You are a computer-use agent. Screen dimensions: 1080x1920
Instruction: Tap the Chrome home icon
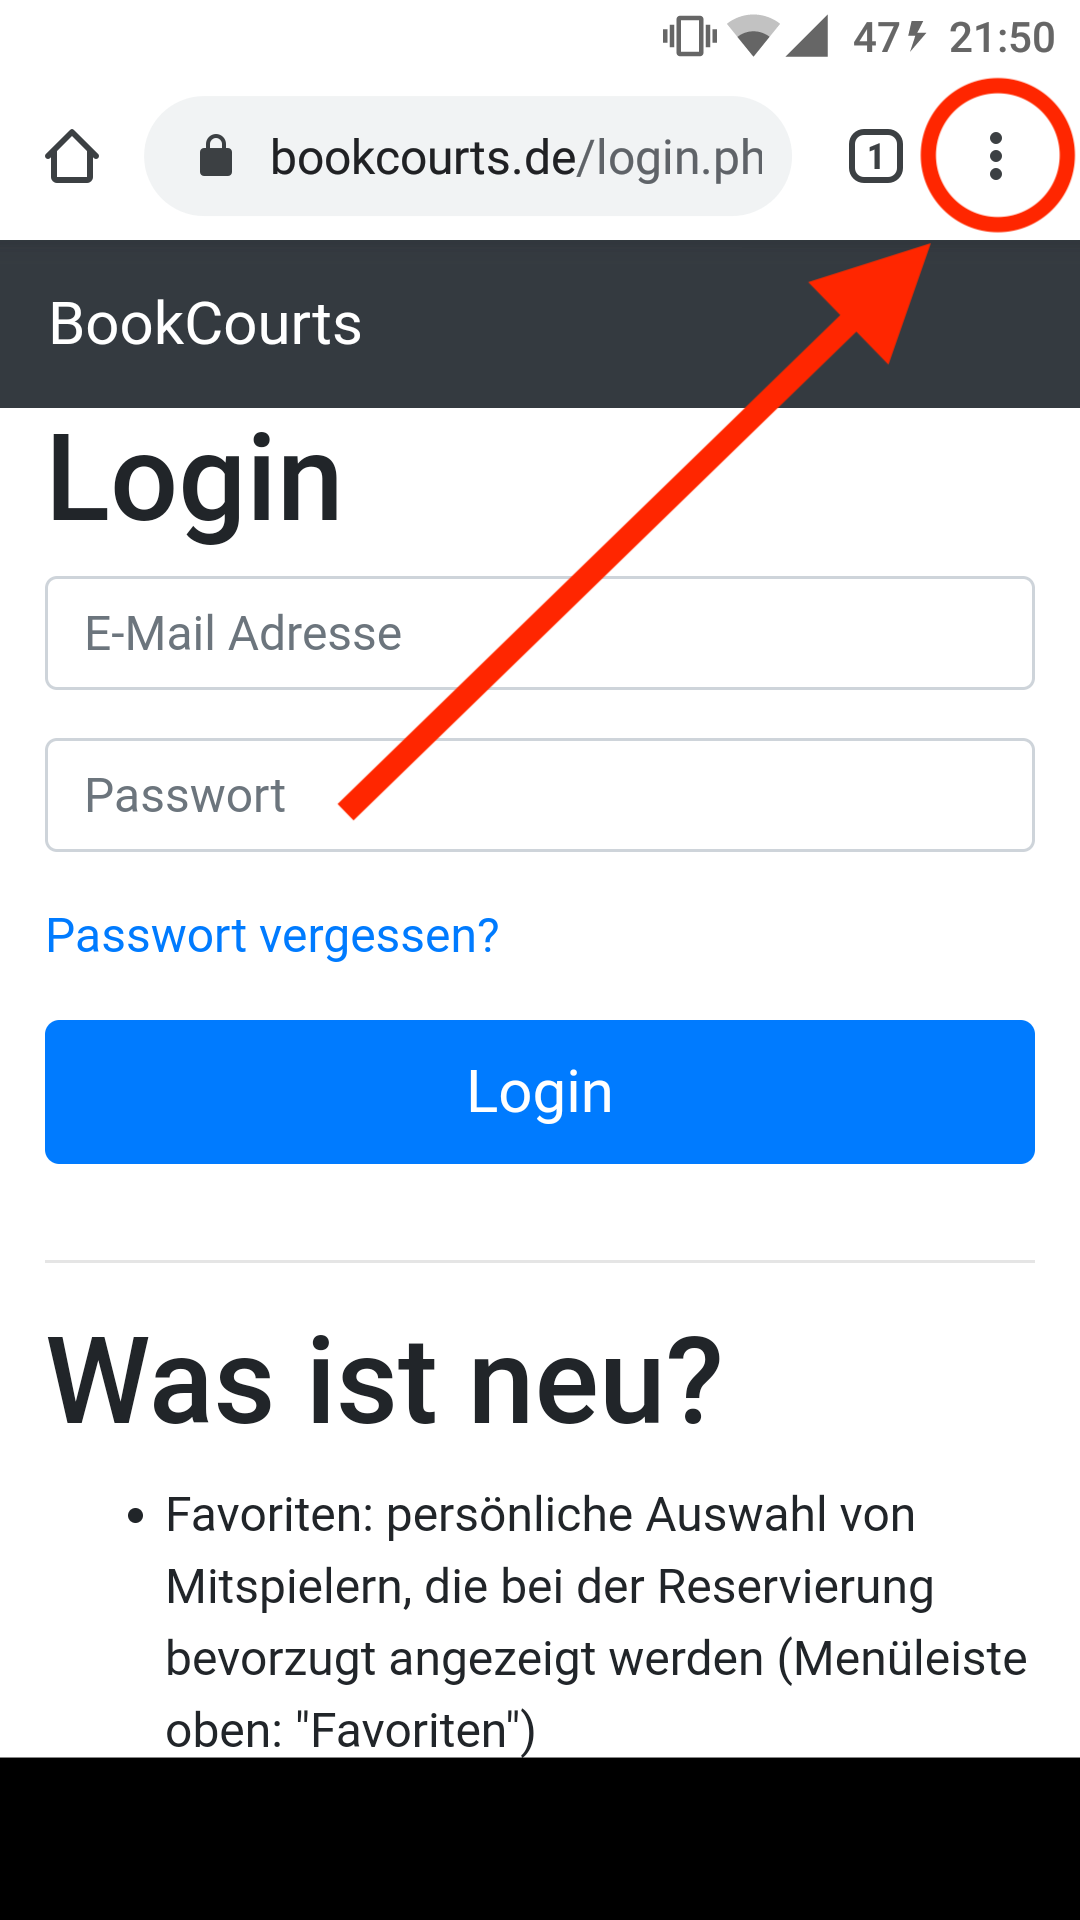(x=72, y=157)
